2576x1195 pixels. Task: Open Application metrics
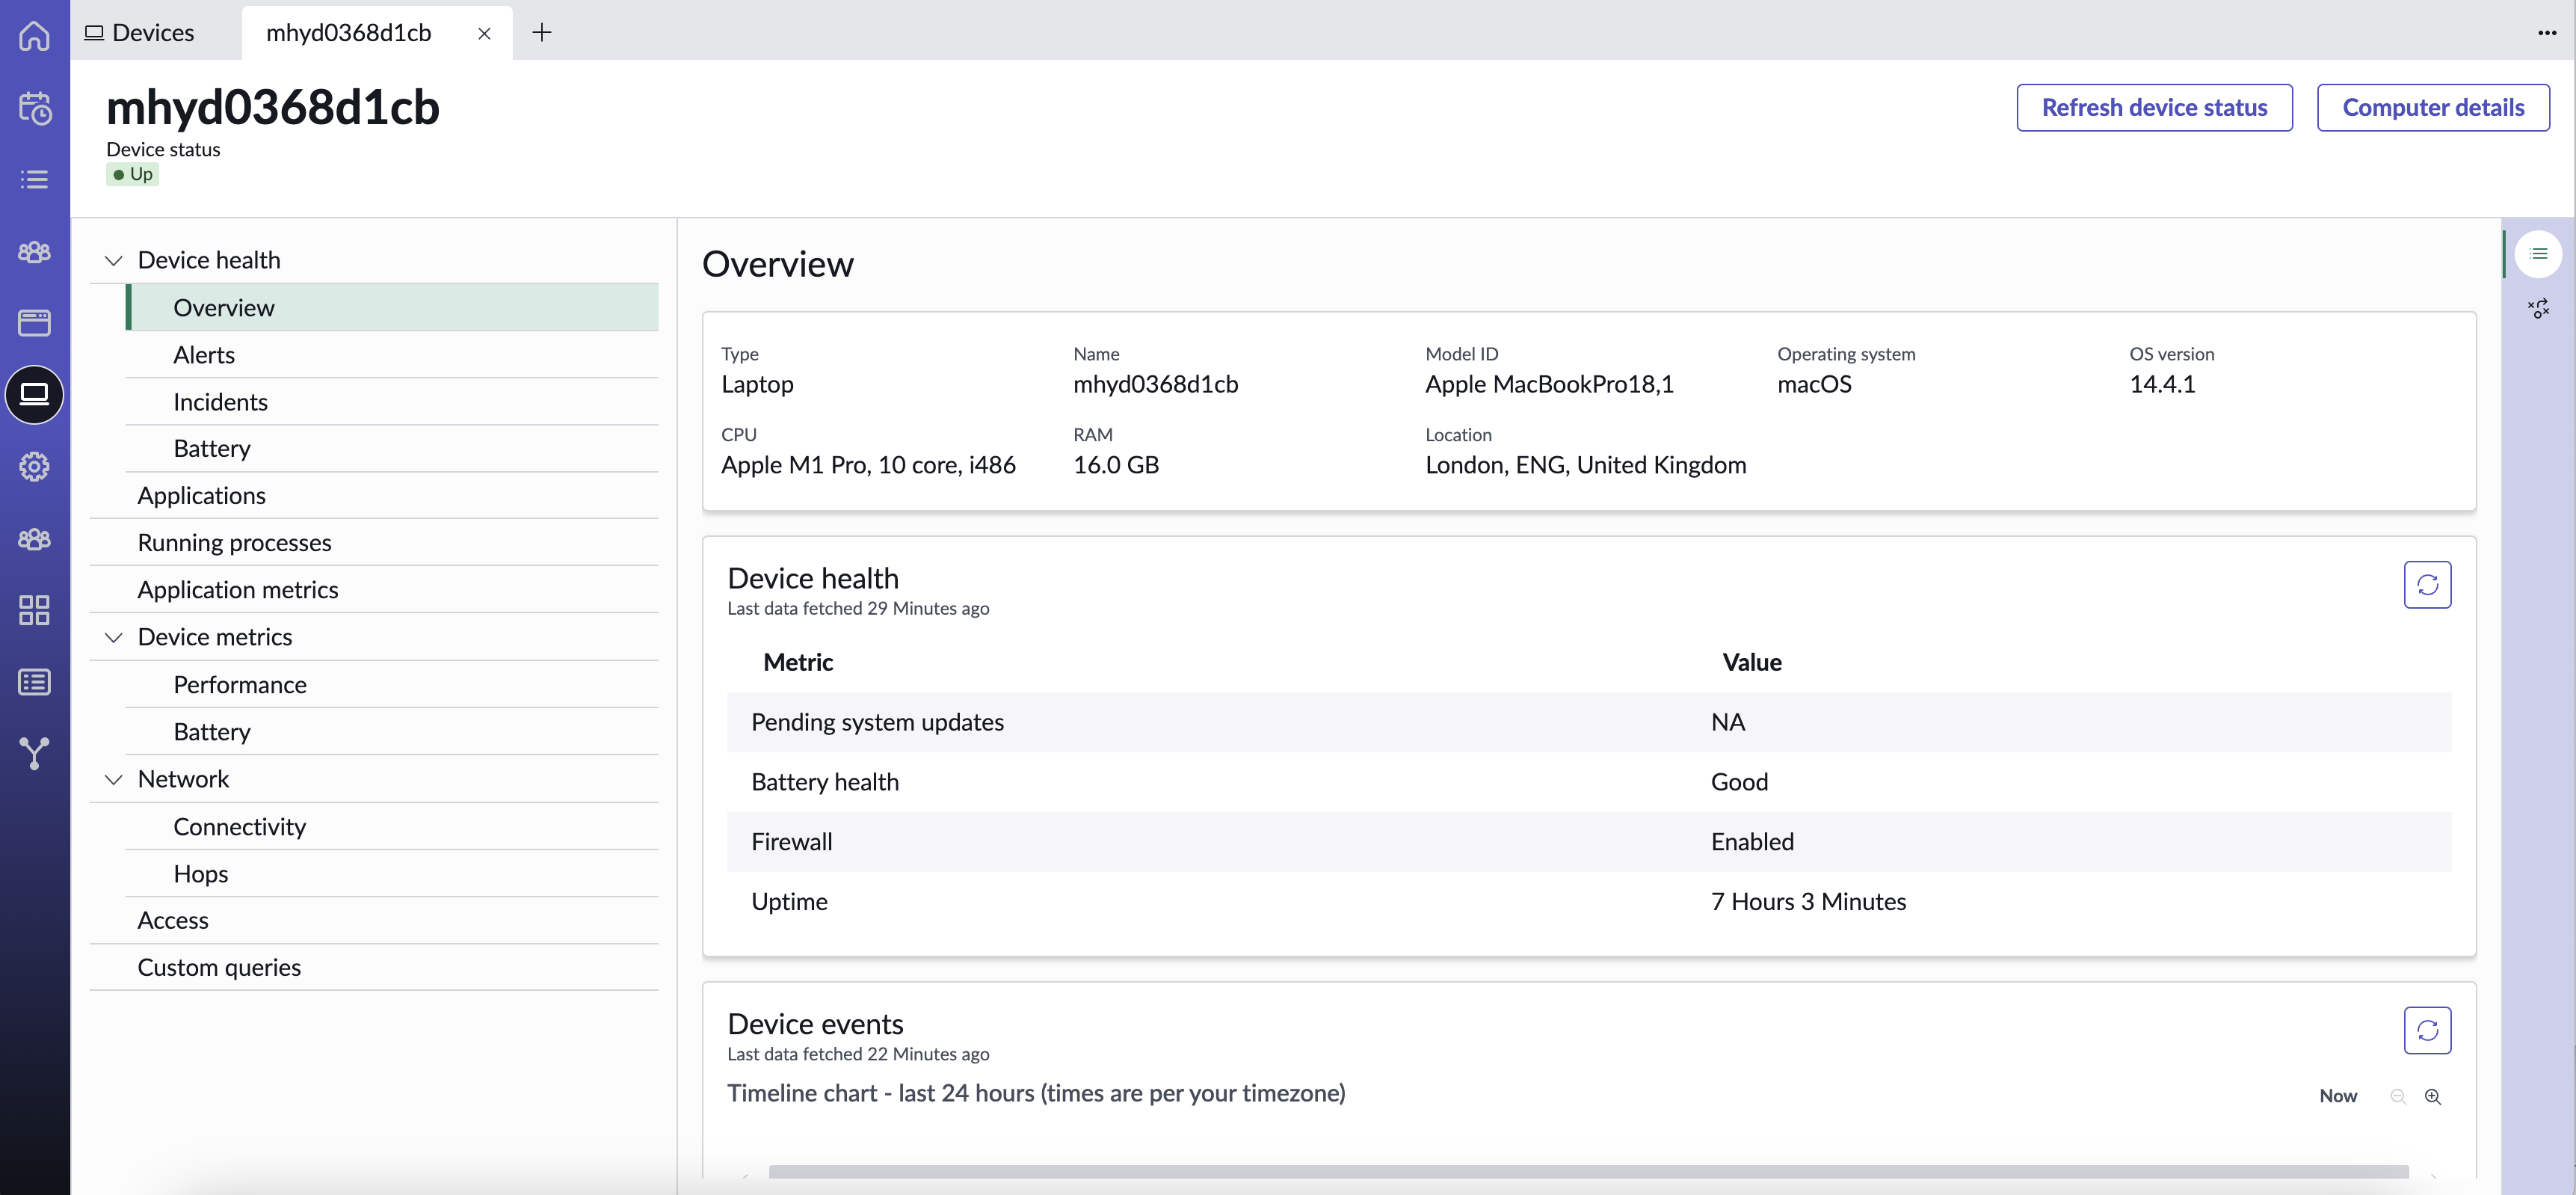[374, 589]
